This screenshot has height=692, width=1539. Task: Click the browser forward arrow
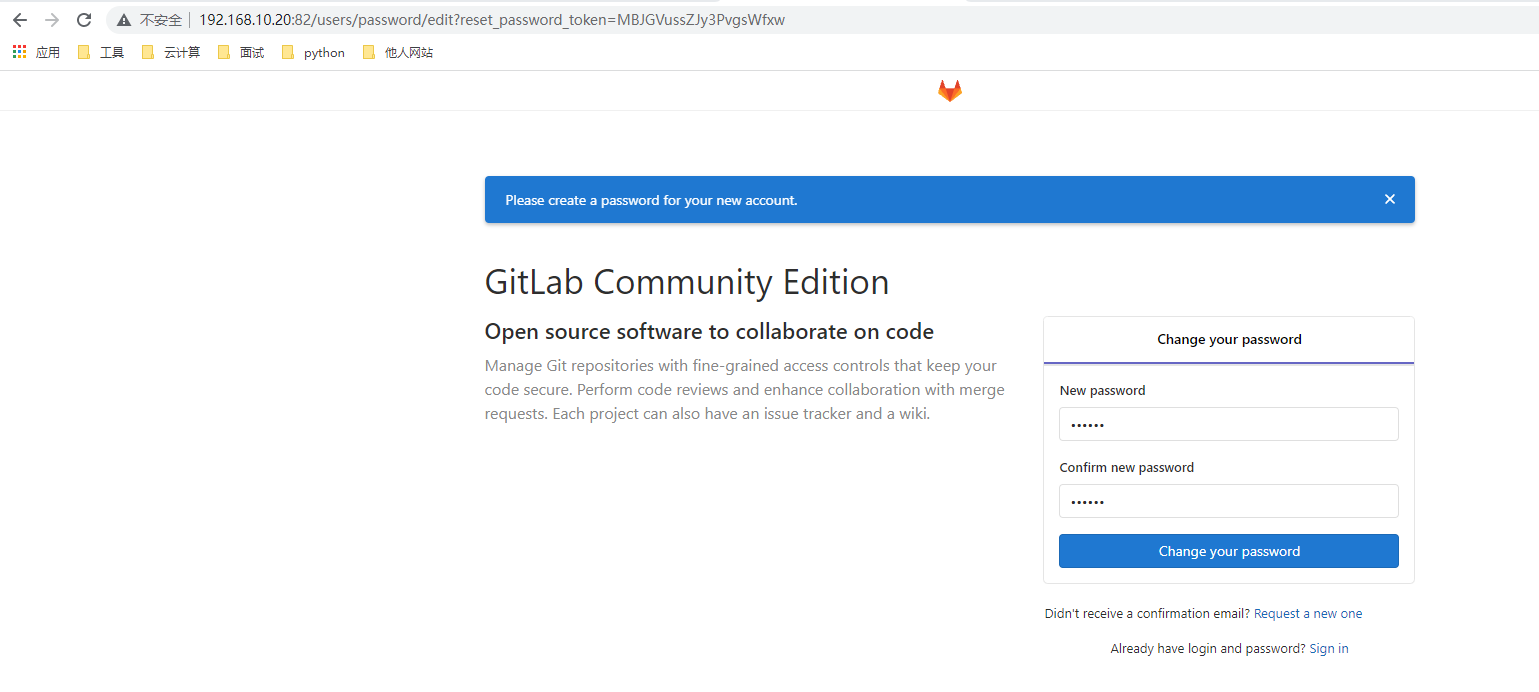click(52, 20)
